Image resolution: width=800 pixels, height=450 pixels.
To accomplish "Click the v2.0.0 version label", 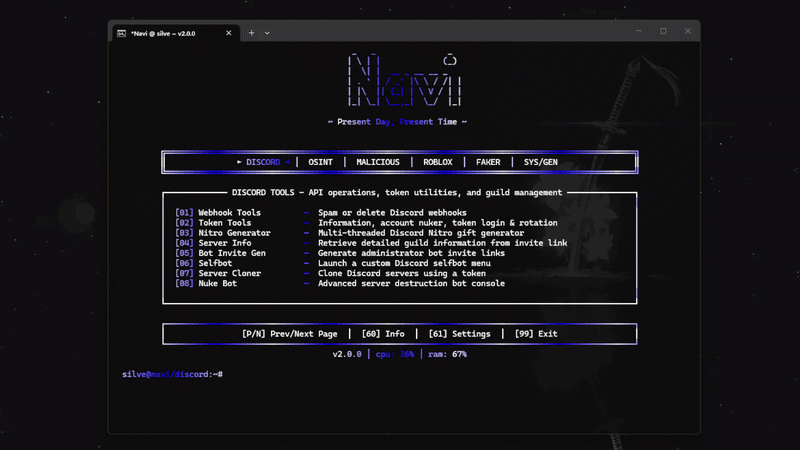I will tap(347, 354).
